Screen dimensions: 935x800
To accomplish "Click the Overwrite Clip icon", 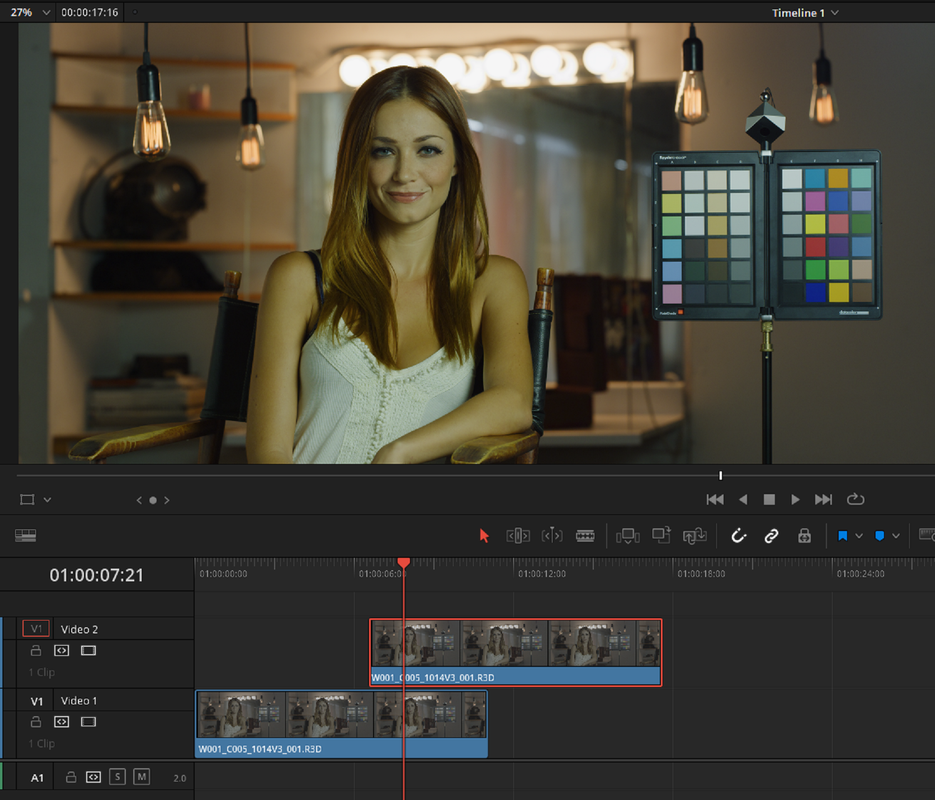I will (x=661, y=535).
